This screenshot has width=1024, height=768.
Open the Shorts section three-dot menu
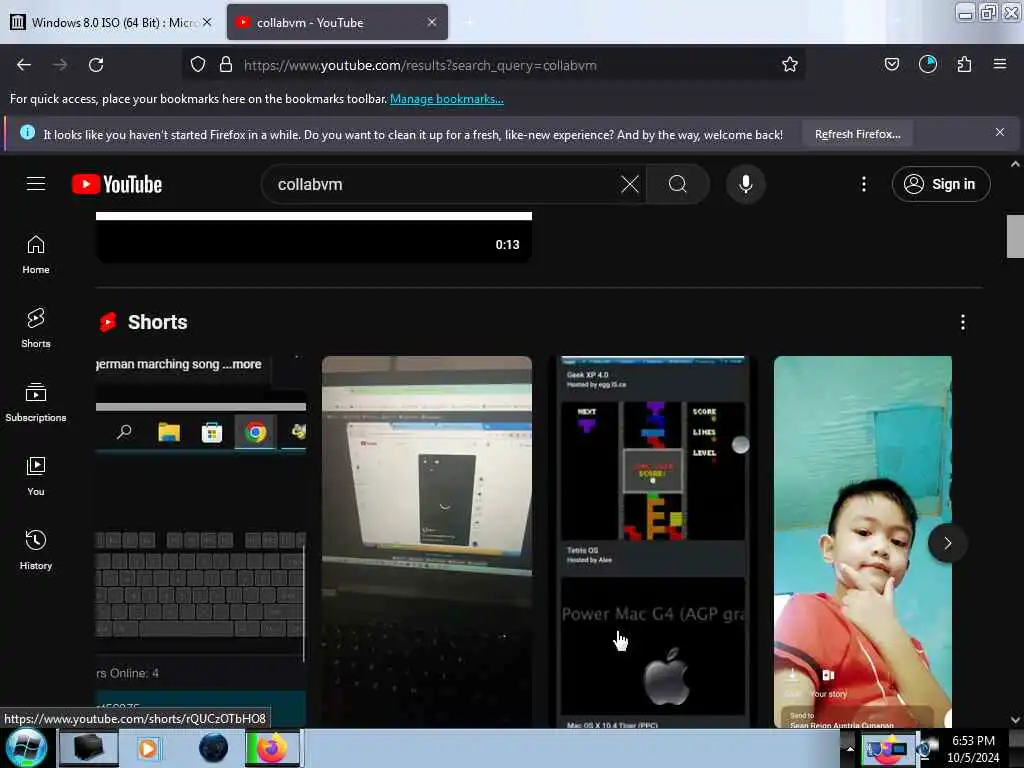(x=962, y=322)
